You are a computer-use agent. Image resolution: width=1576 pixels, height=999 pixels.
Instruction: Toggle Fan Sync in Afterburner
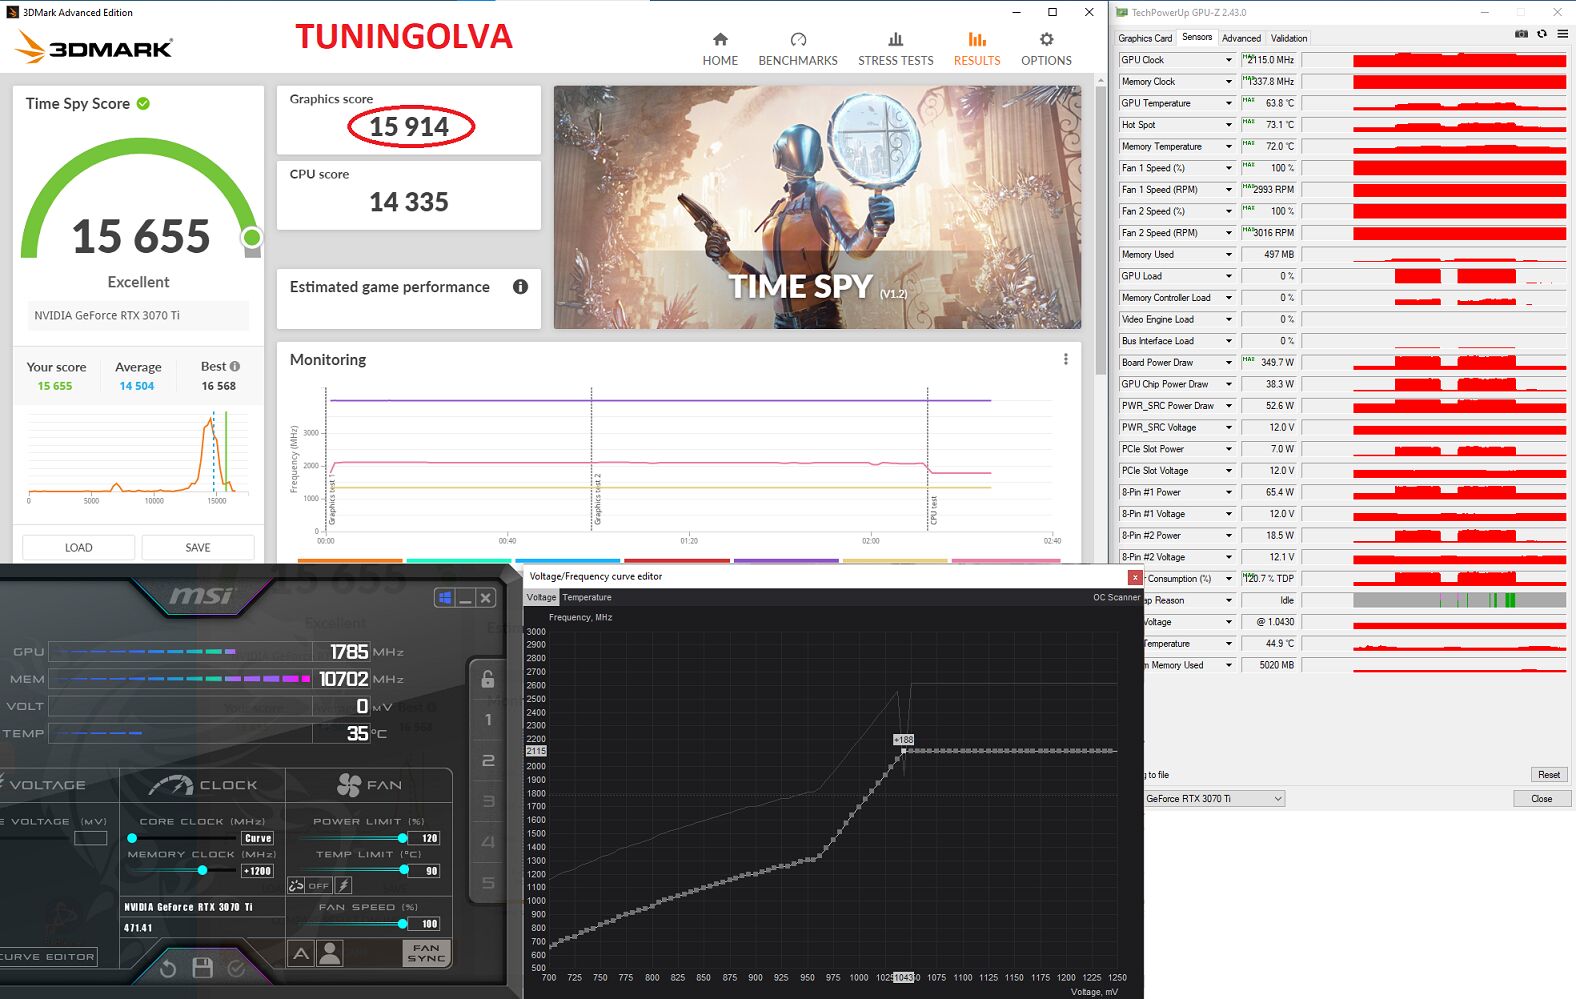426,953
